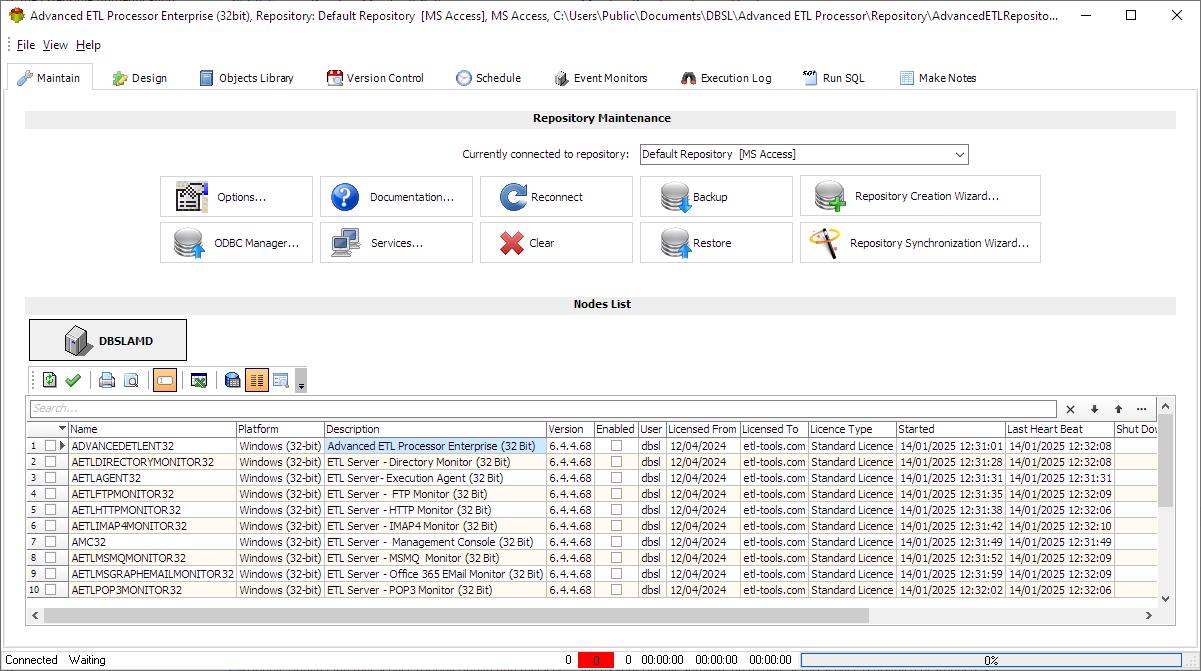This screenshot has width=1201, height=671.
Task: Switch to the Make Notes tab
Action: [937, 78]
